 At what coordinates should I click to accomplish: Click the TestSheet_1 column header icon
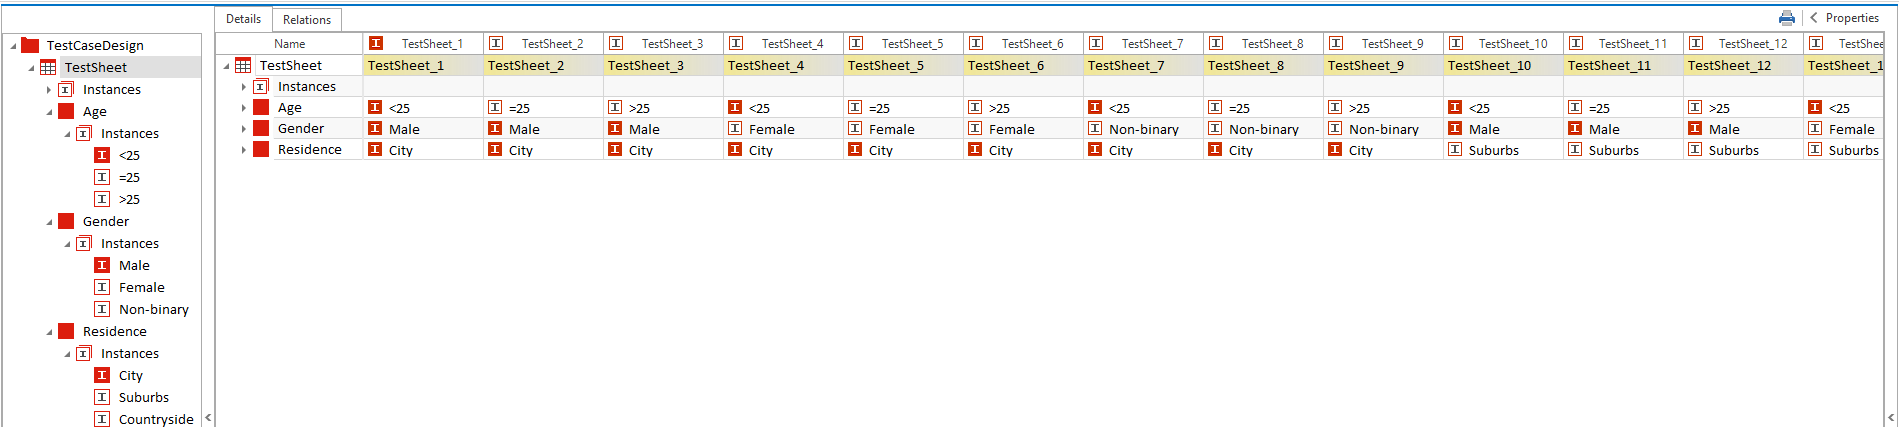tap(376, 43)
